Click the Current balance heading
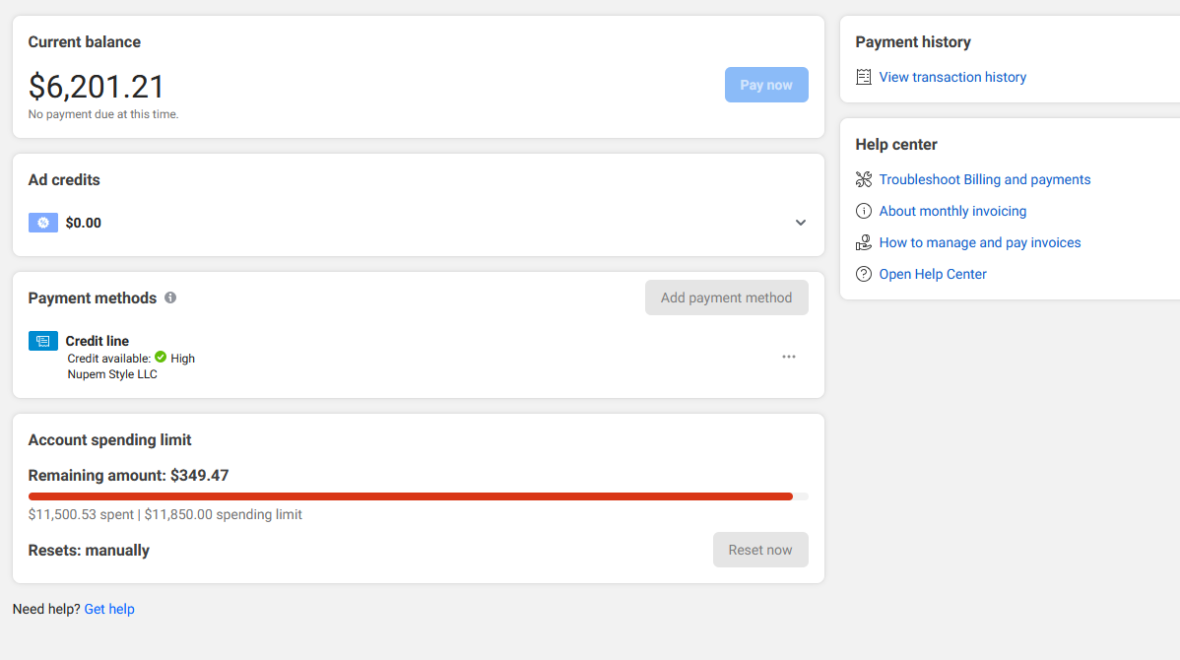This screenshot has height=660, width=1180. tap(84, 42)
